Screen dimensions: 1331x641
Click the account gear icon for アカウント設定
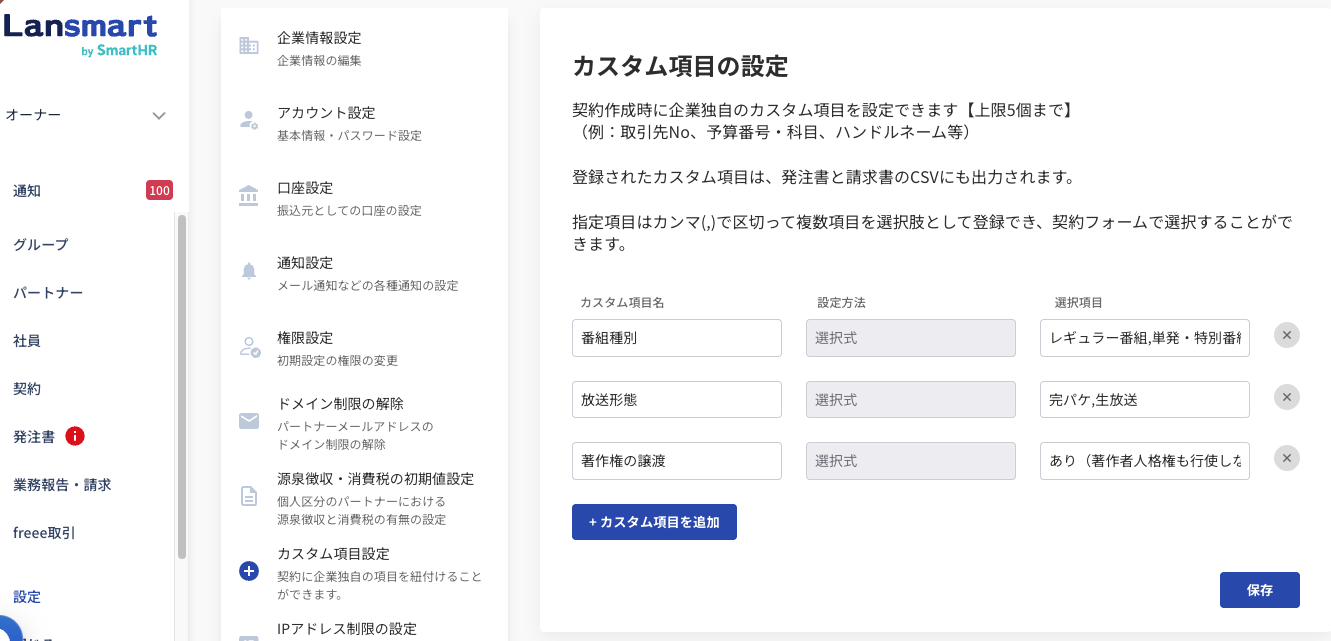[x=249, y=121]
